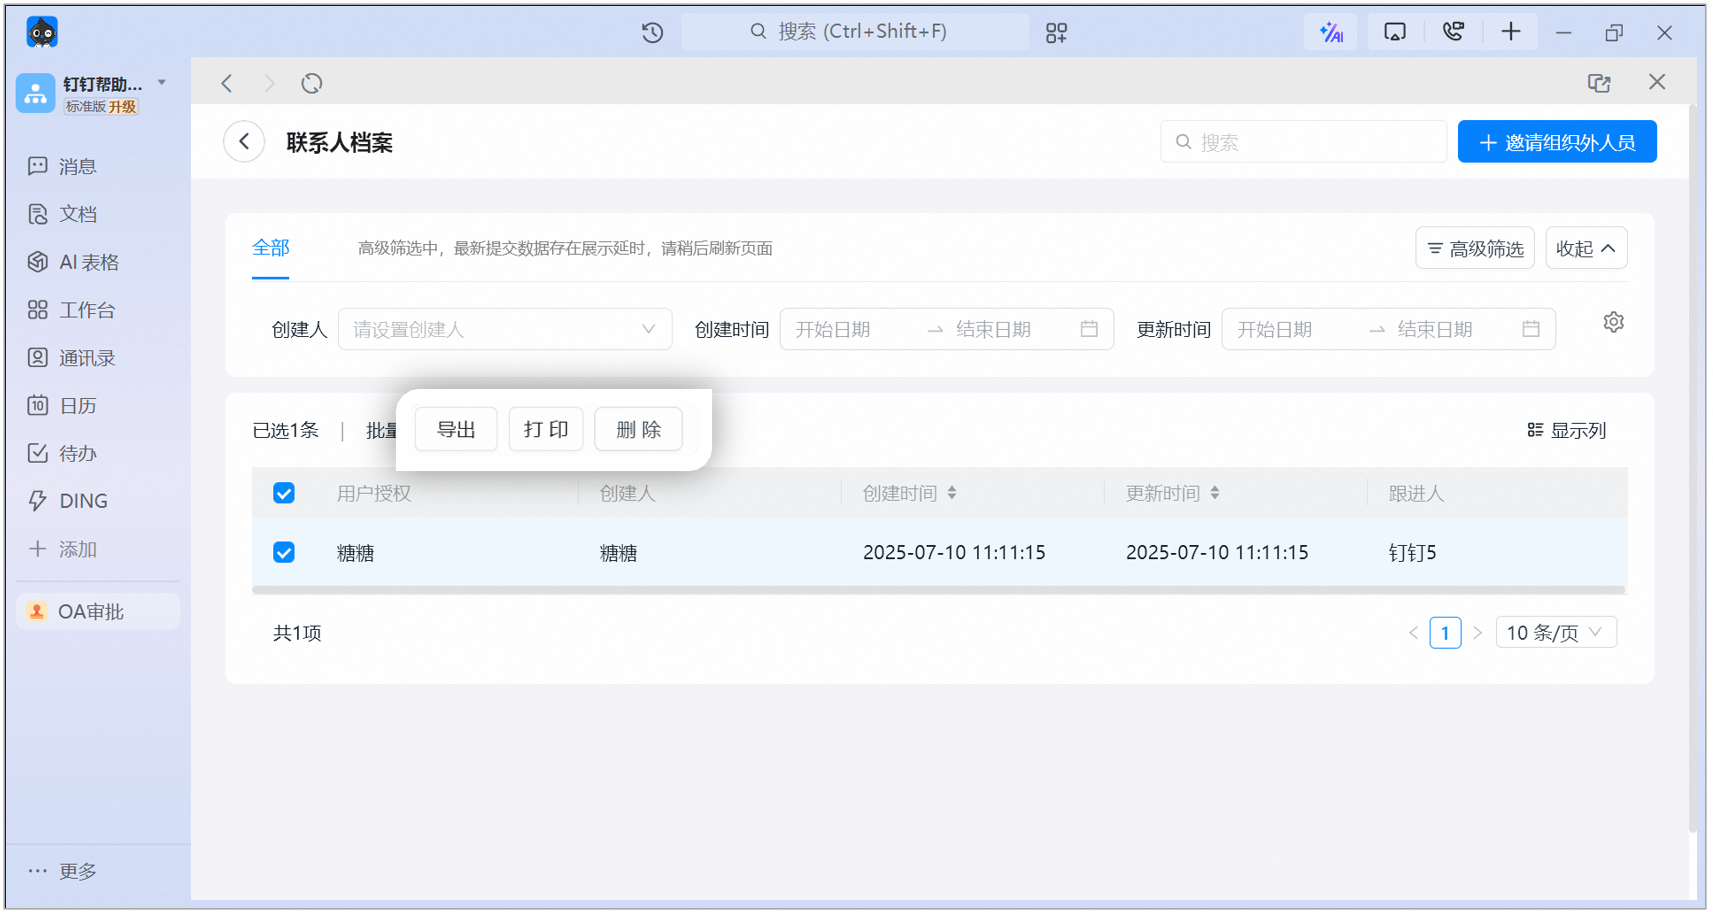Open the history clock icon
Screen dimensions: 1713x912
pos(652,32)
